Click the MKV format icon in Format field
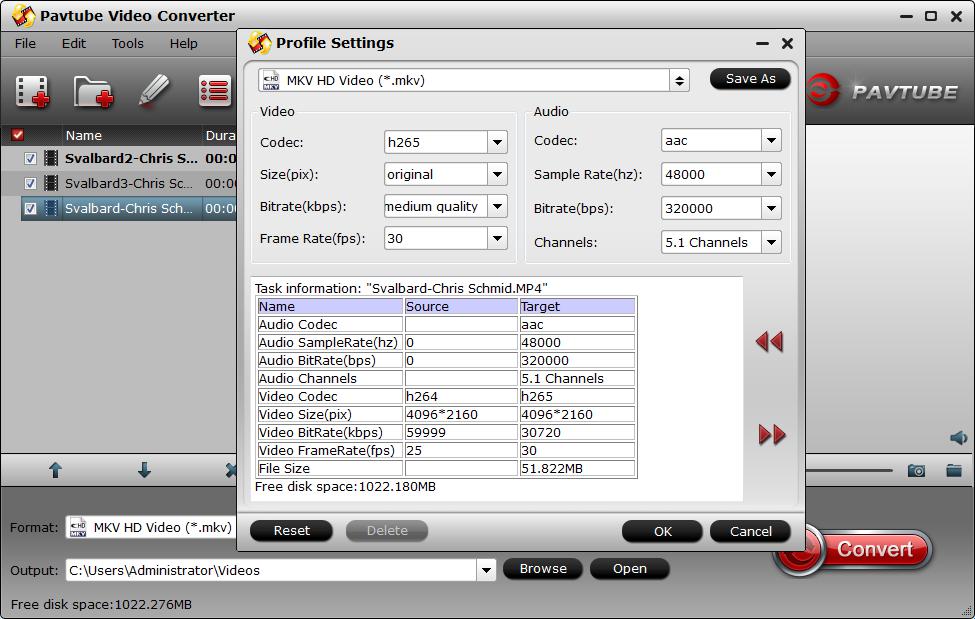This screenshot has width=975, height=619. [78, 527]
